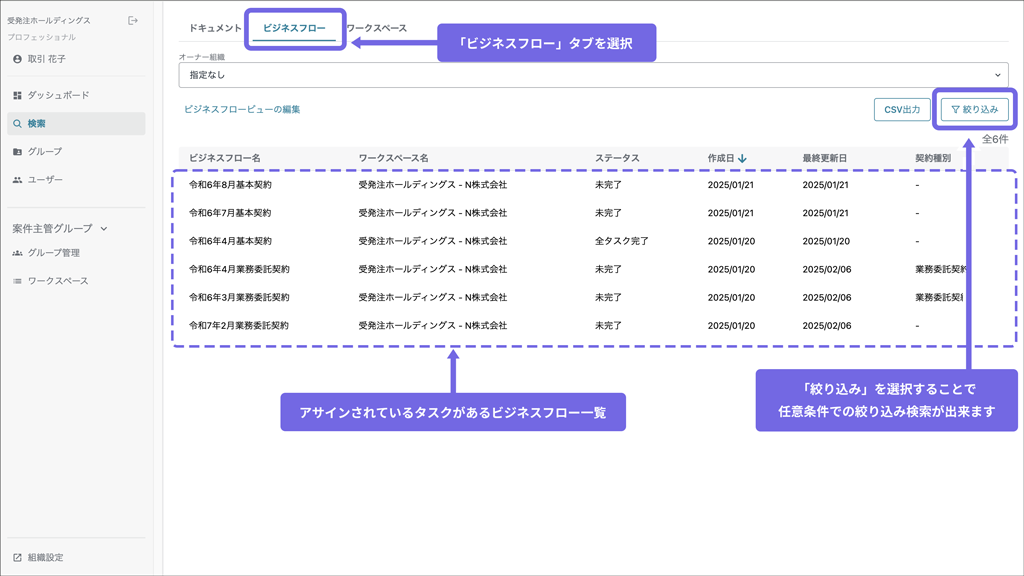Image resolution: width=1024 pixels, height=576 pixels.
Task: Switch to the ワークスペース tab at top
Action: coord(376,28)
